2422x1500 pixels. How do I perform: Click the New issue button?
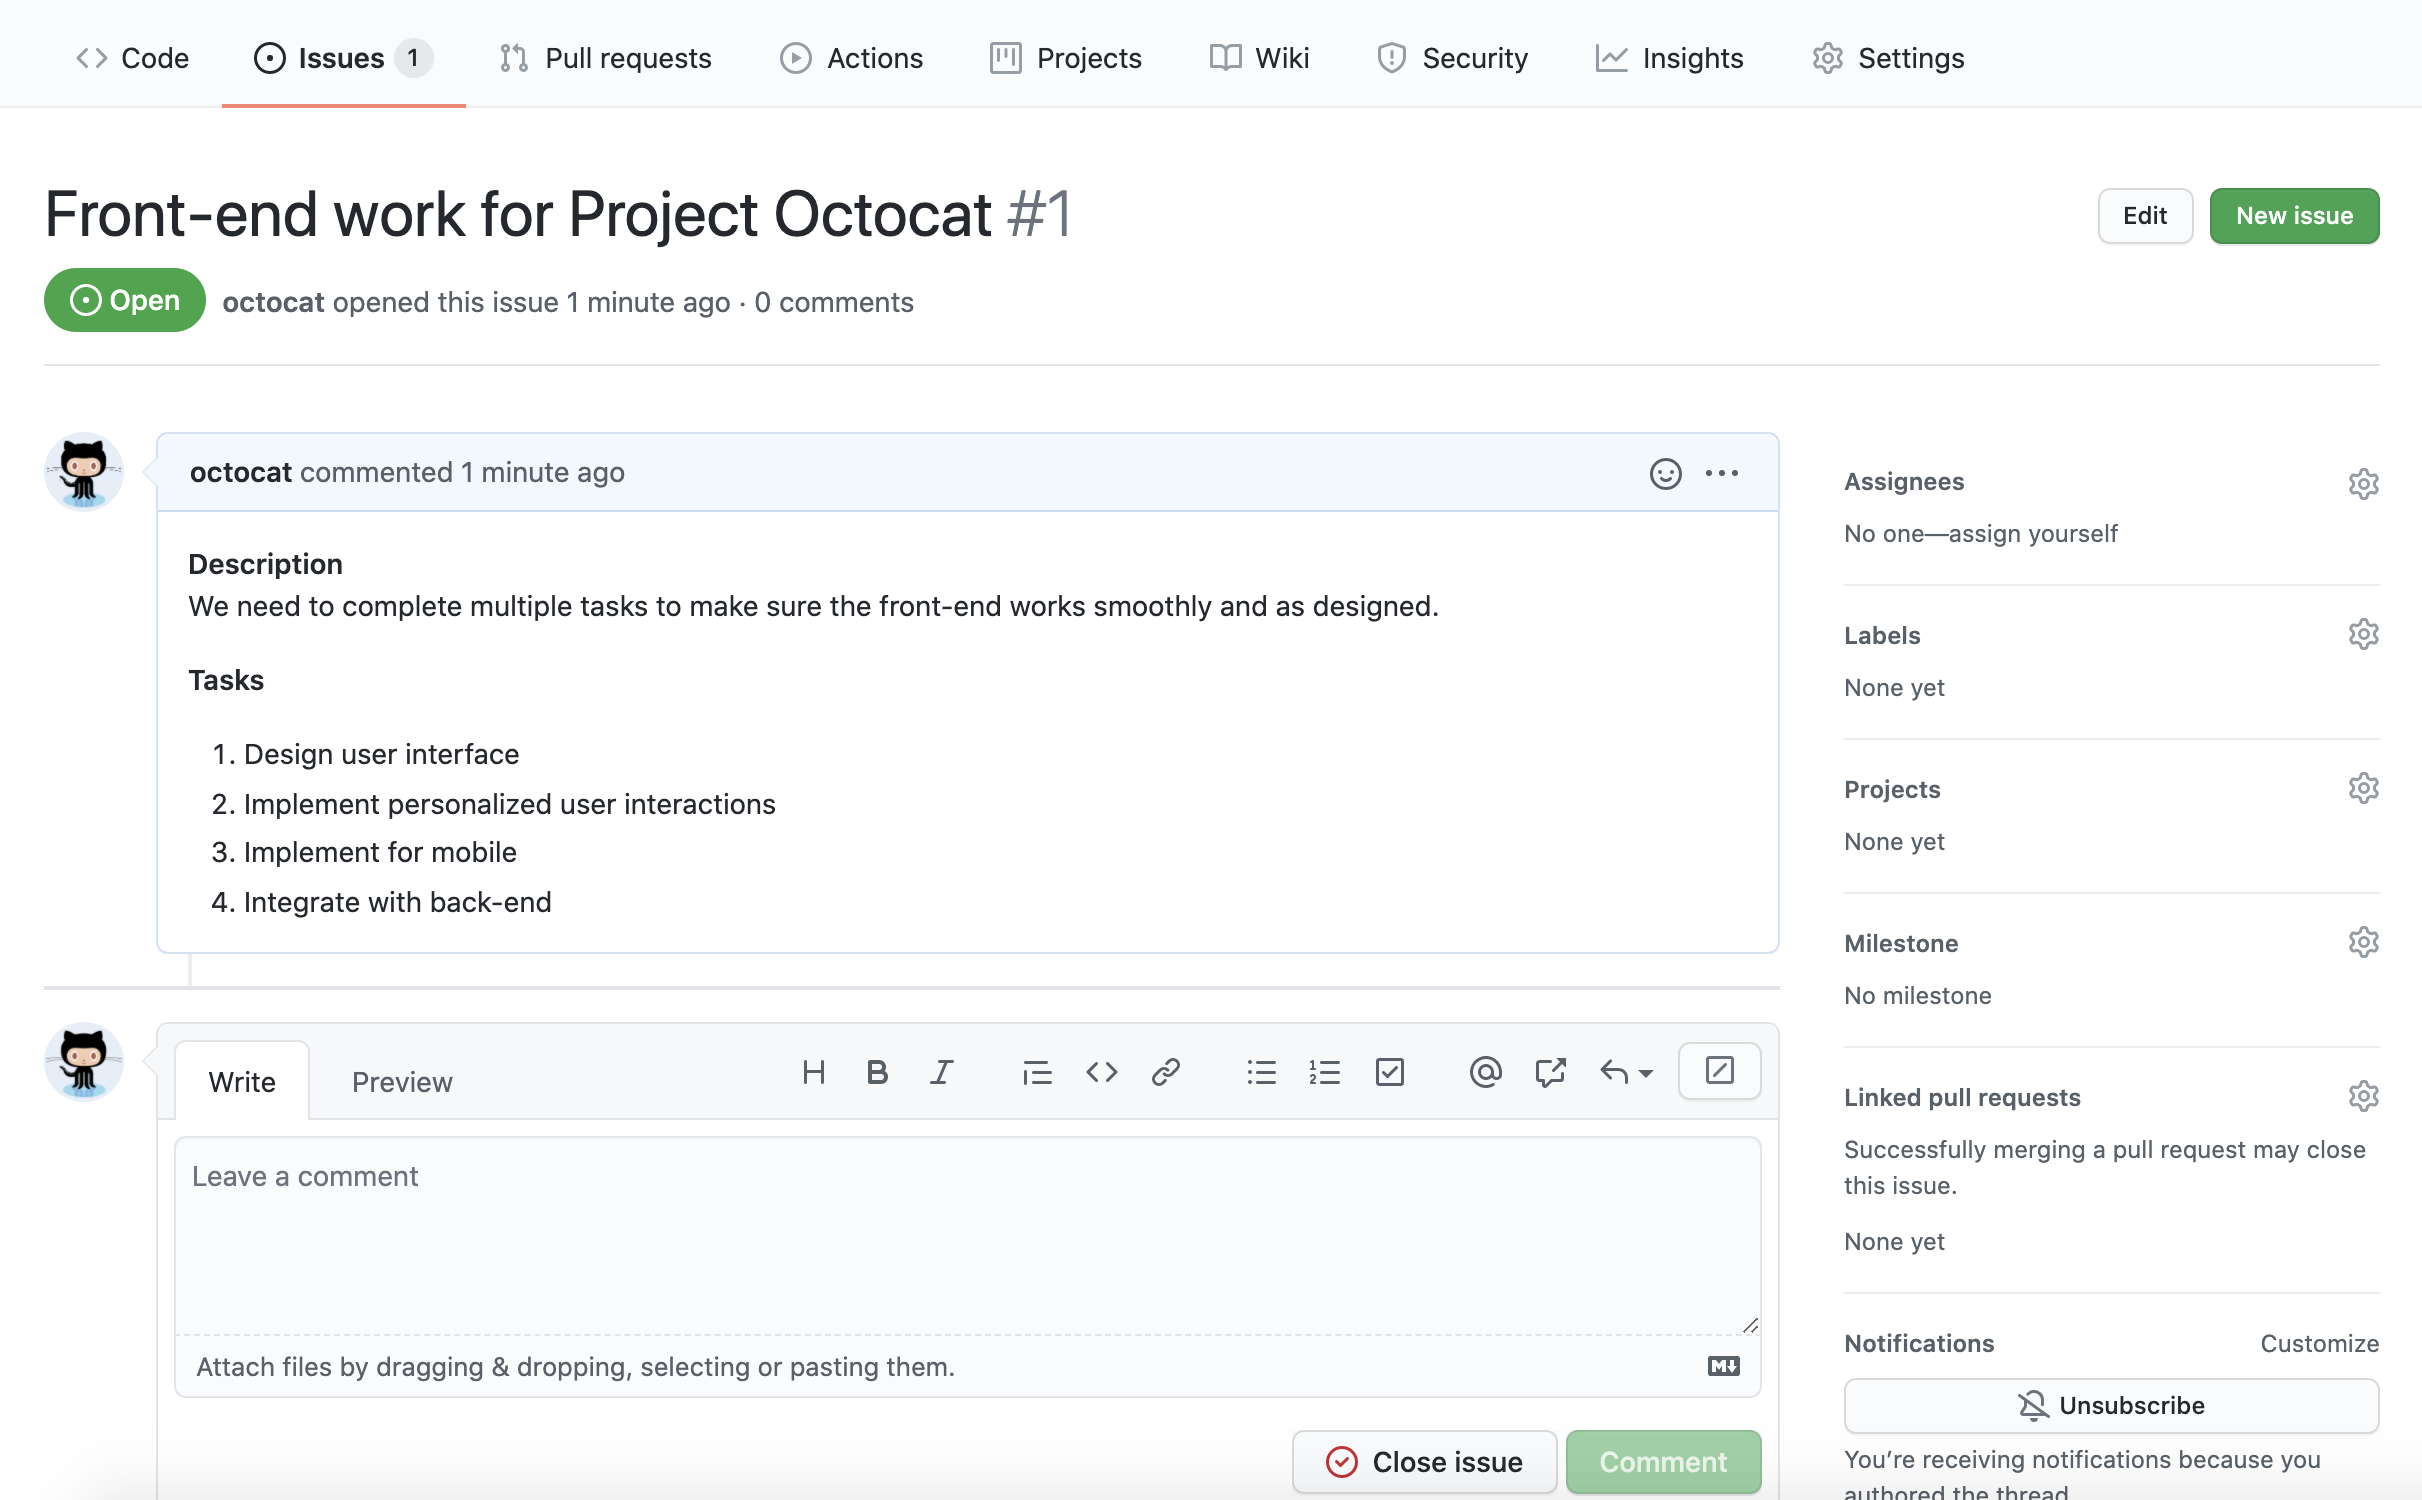[x=2294, y=215]
